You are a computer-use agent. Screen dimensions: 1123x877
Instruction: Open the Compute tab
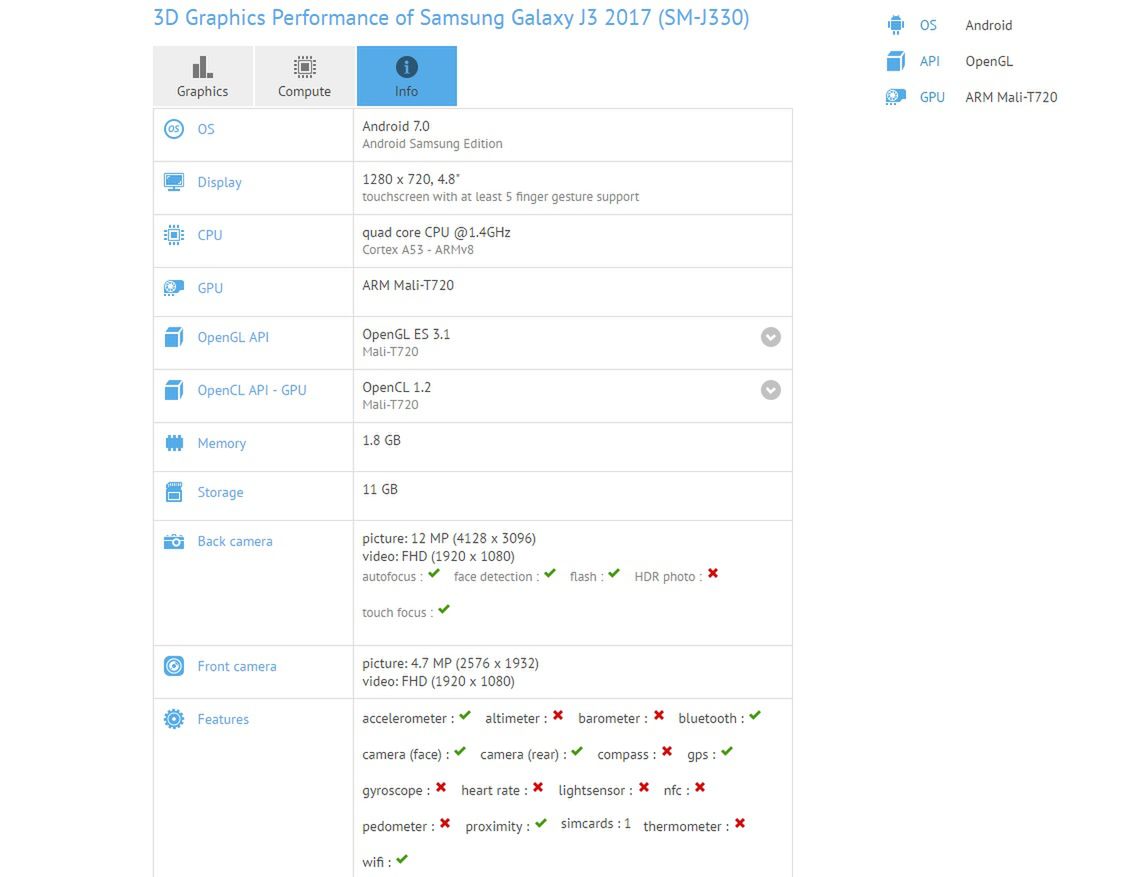[304, 76]
